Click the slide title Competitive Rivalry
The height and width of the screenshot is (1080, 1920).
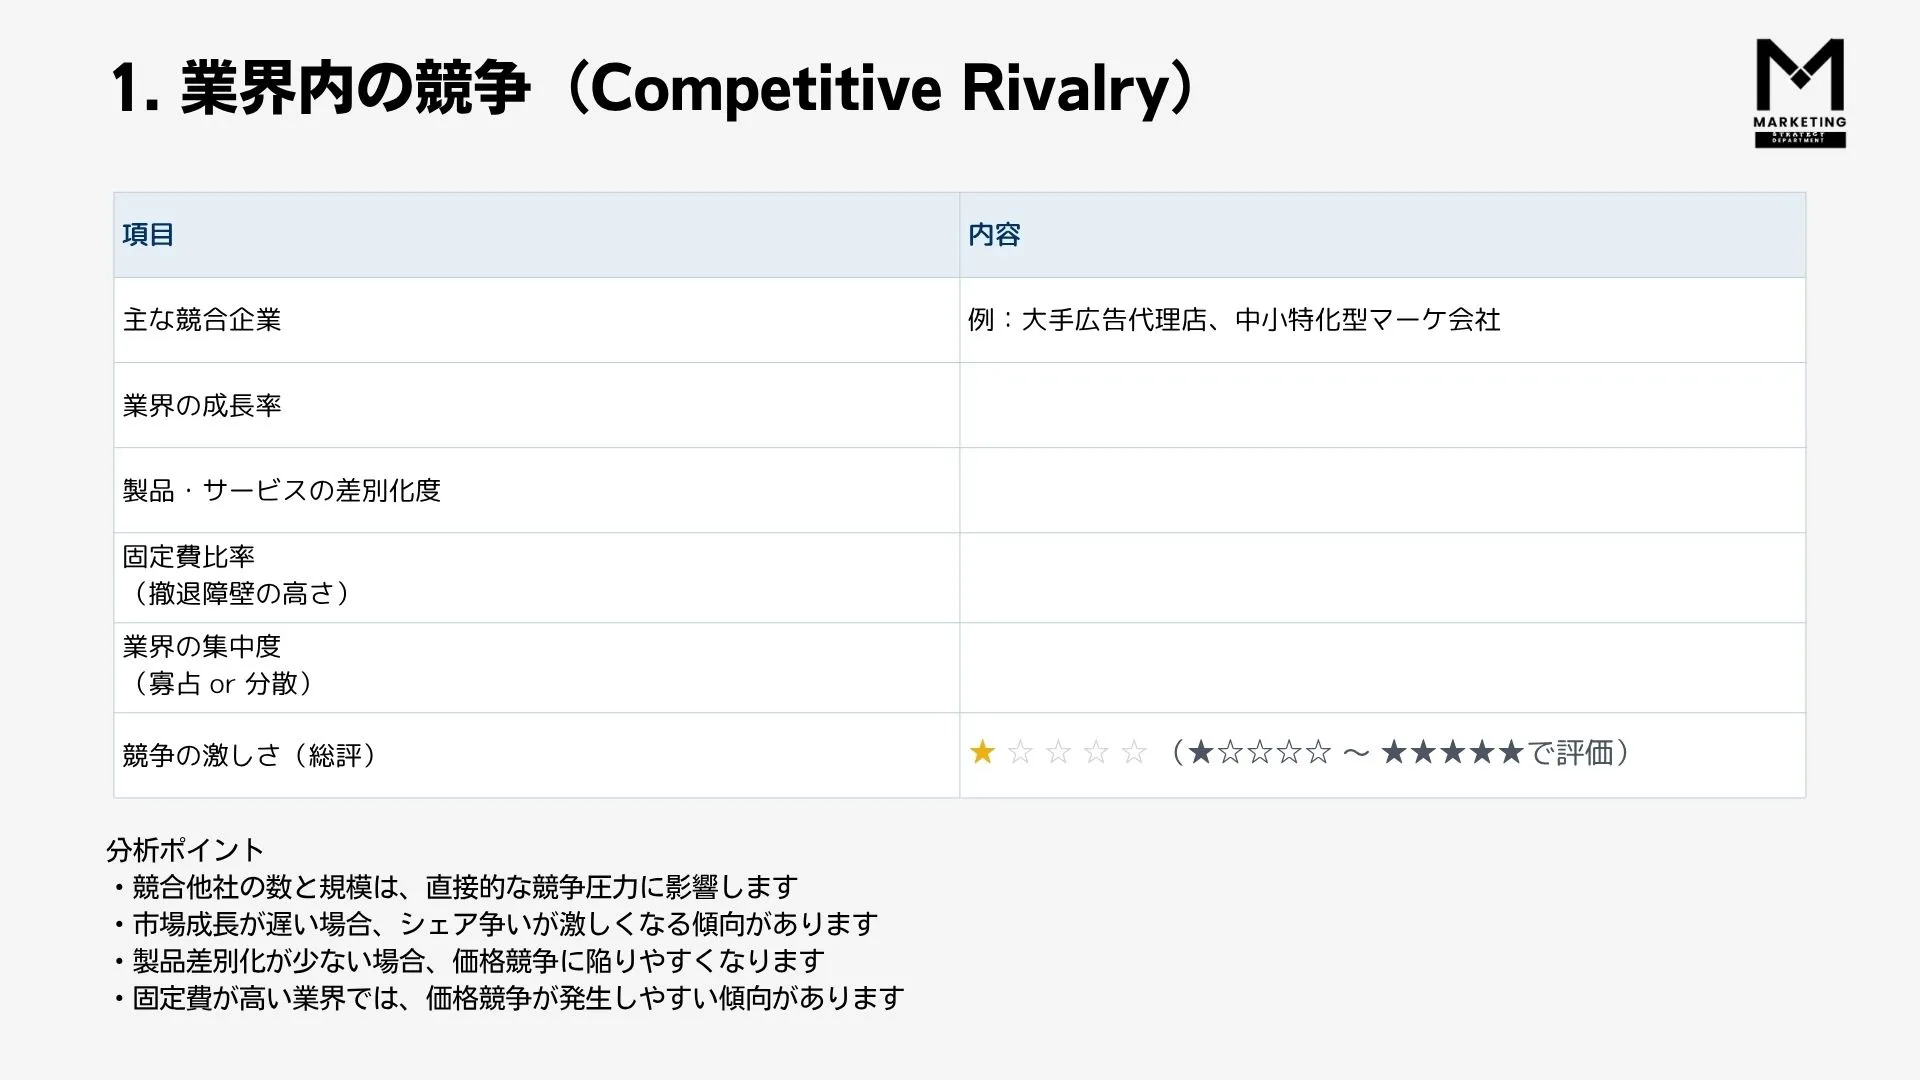coord(653,88)
